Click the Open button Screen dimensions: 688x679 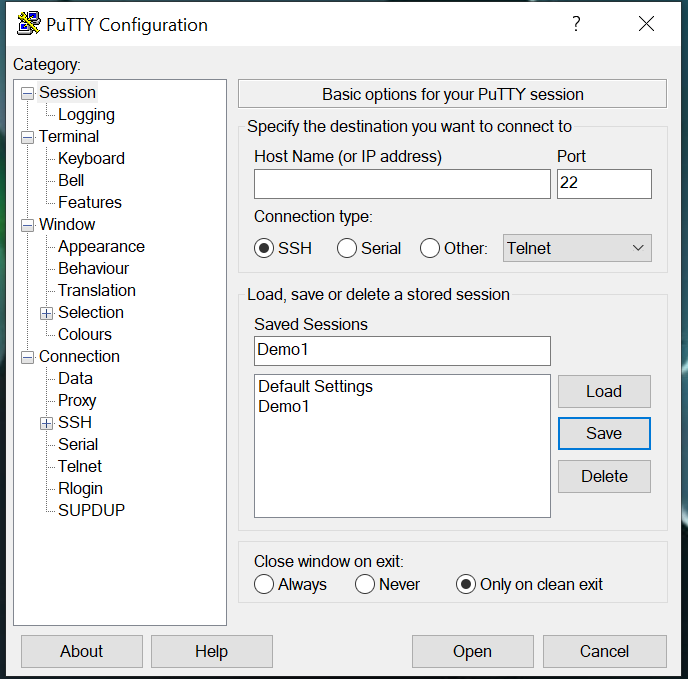click(473, 651)
